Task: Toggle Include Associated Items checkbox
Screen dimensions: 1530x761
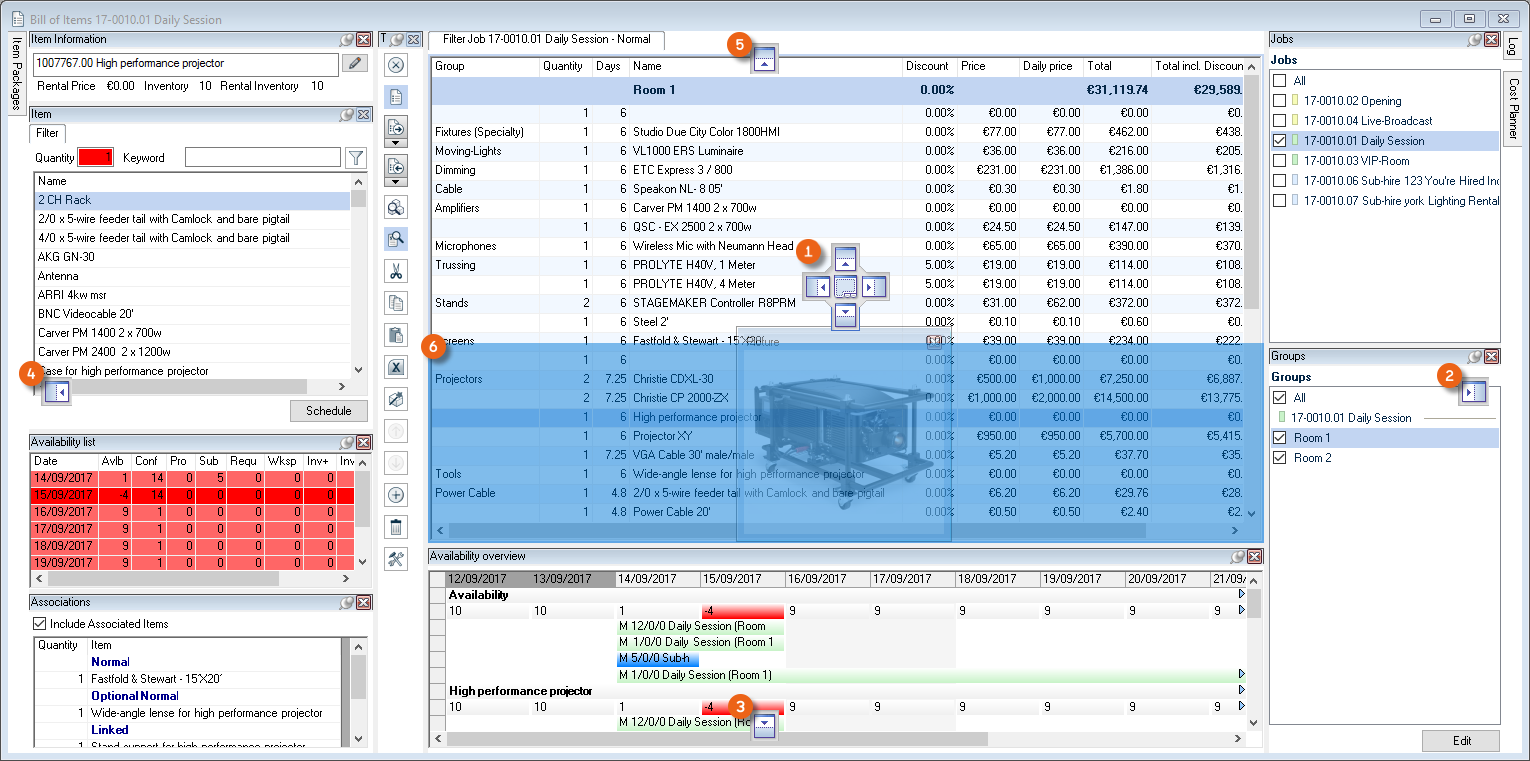Action: pos(40,624)
